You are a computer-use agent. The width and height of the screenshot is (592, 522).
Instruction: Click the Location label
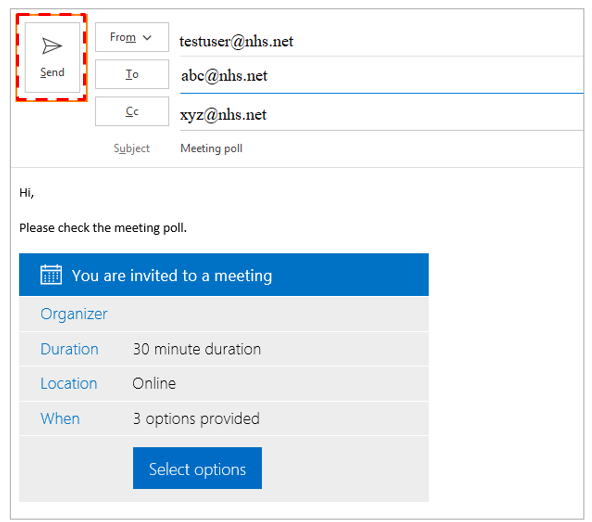coord(69,383)
